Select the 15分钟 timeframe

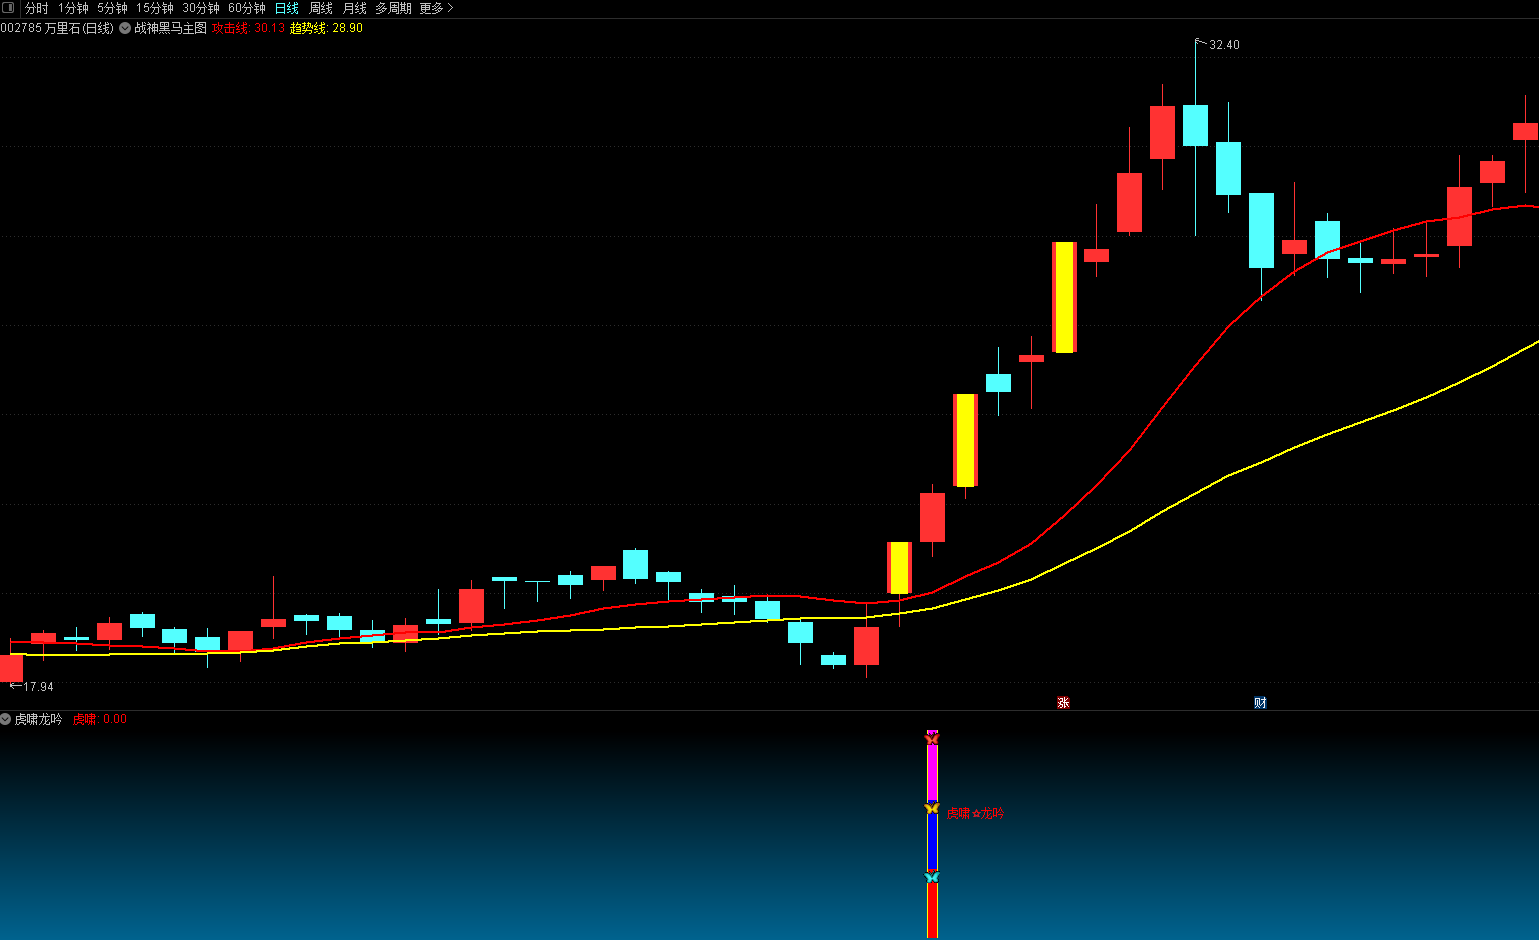click(x=155, y=8)
